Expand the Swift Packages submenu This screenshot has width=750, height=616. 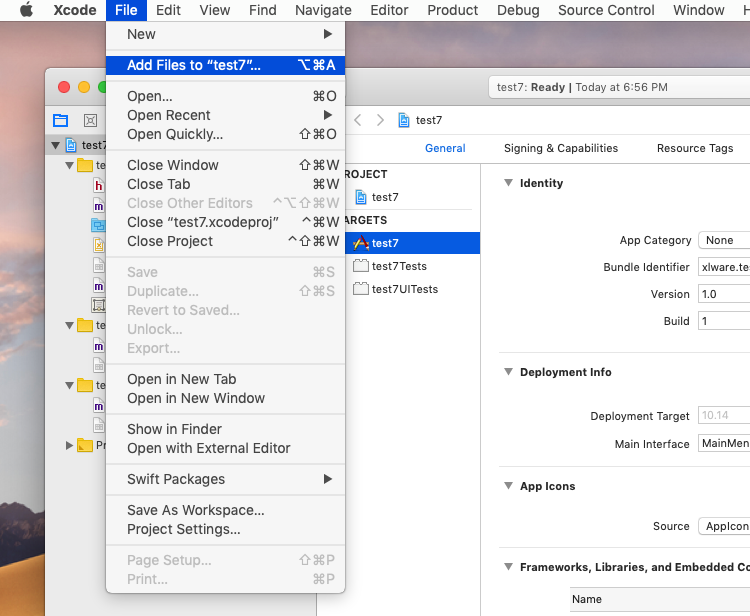click(225, 479)
